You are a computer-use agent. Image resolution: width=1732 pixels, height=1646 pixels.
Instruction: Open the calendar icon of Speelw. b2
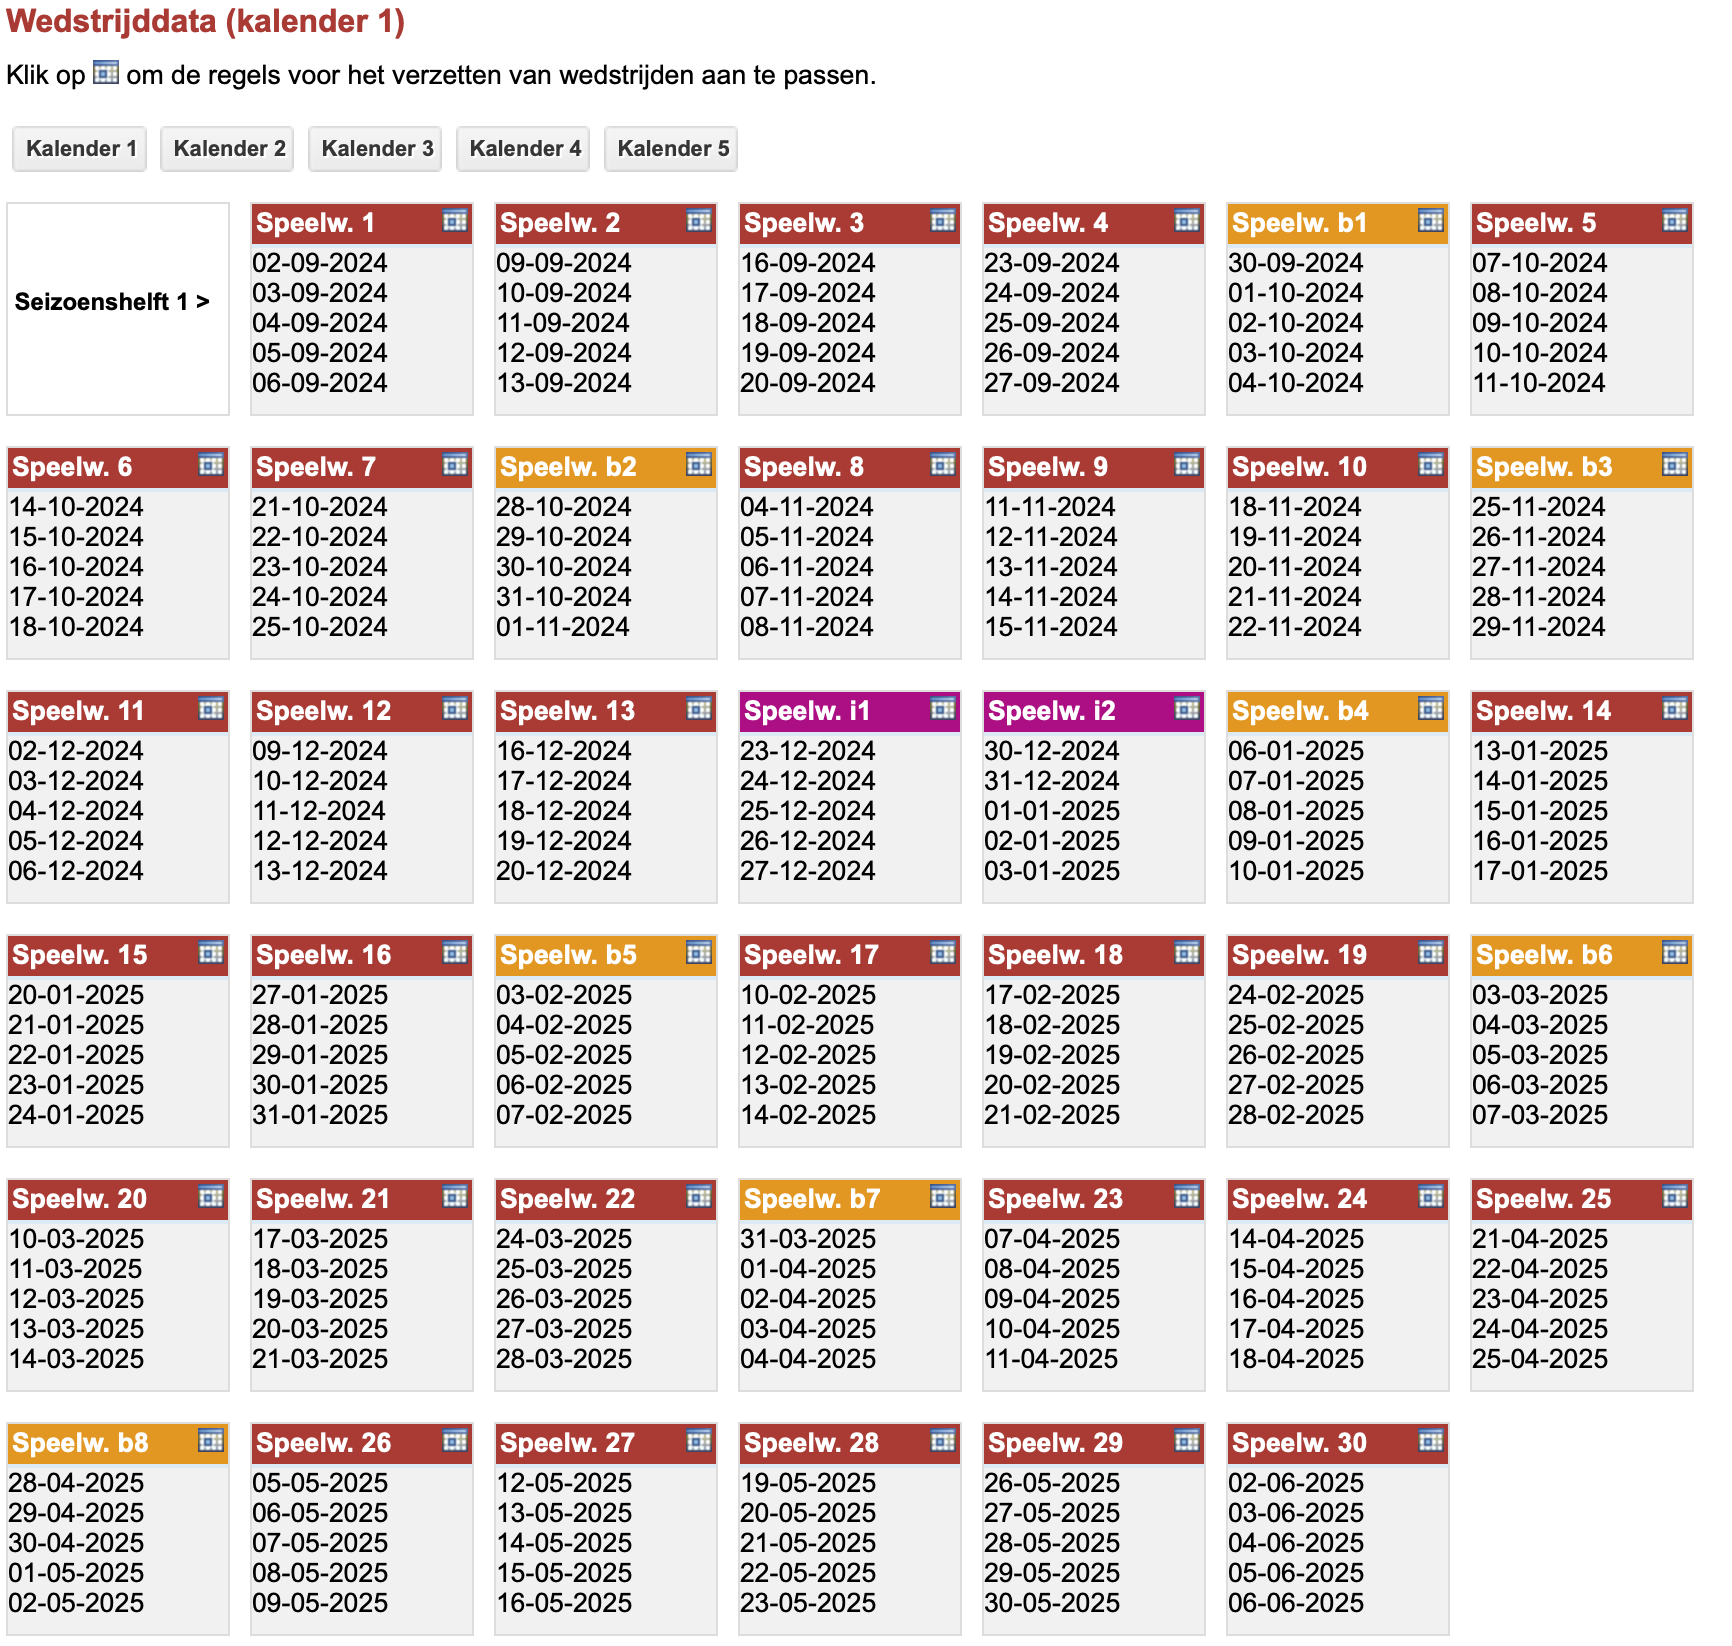point(699,465)
